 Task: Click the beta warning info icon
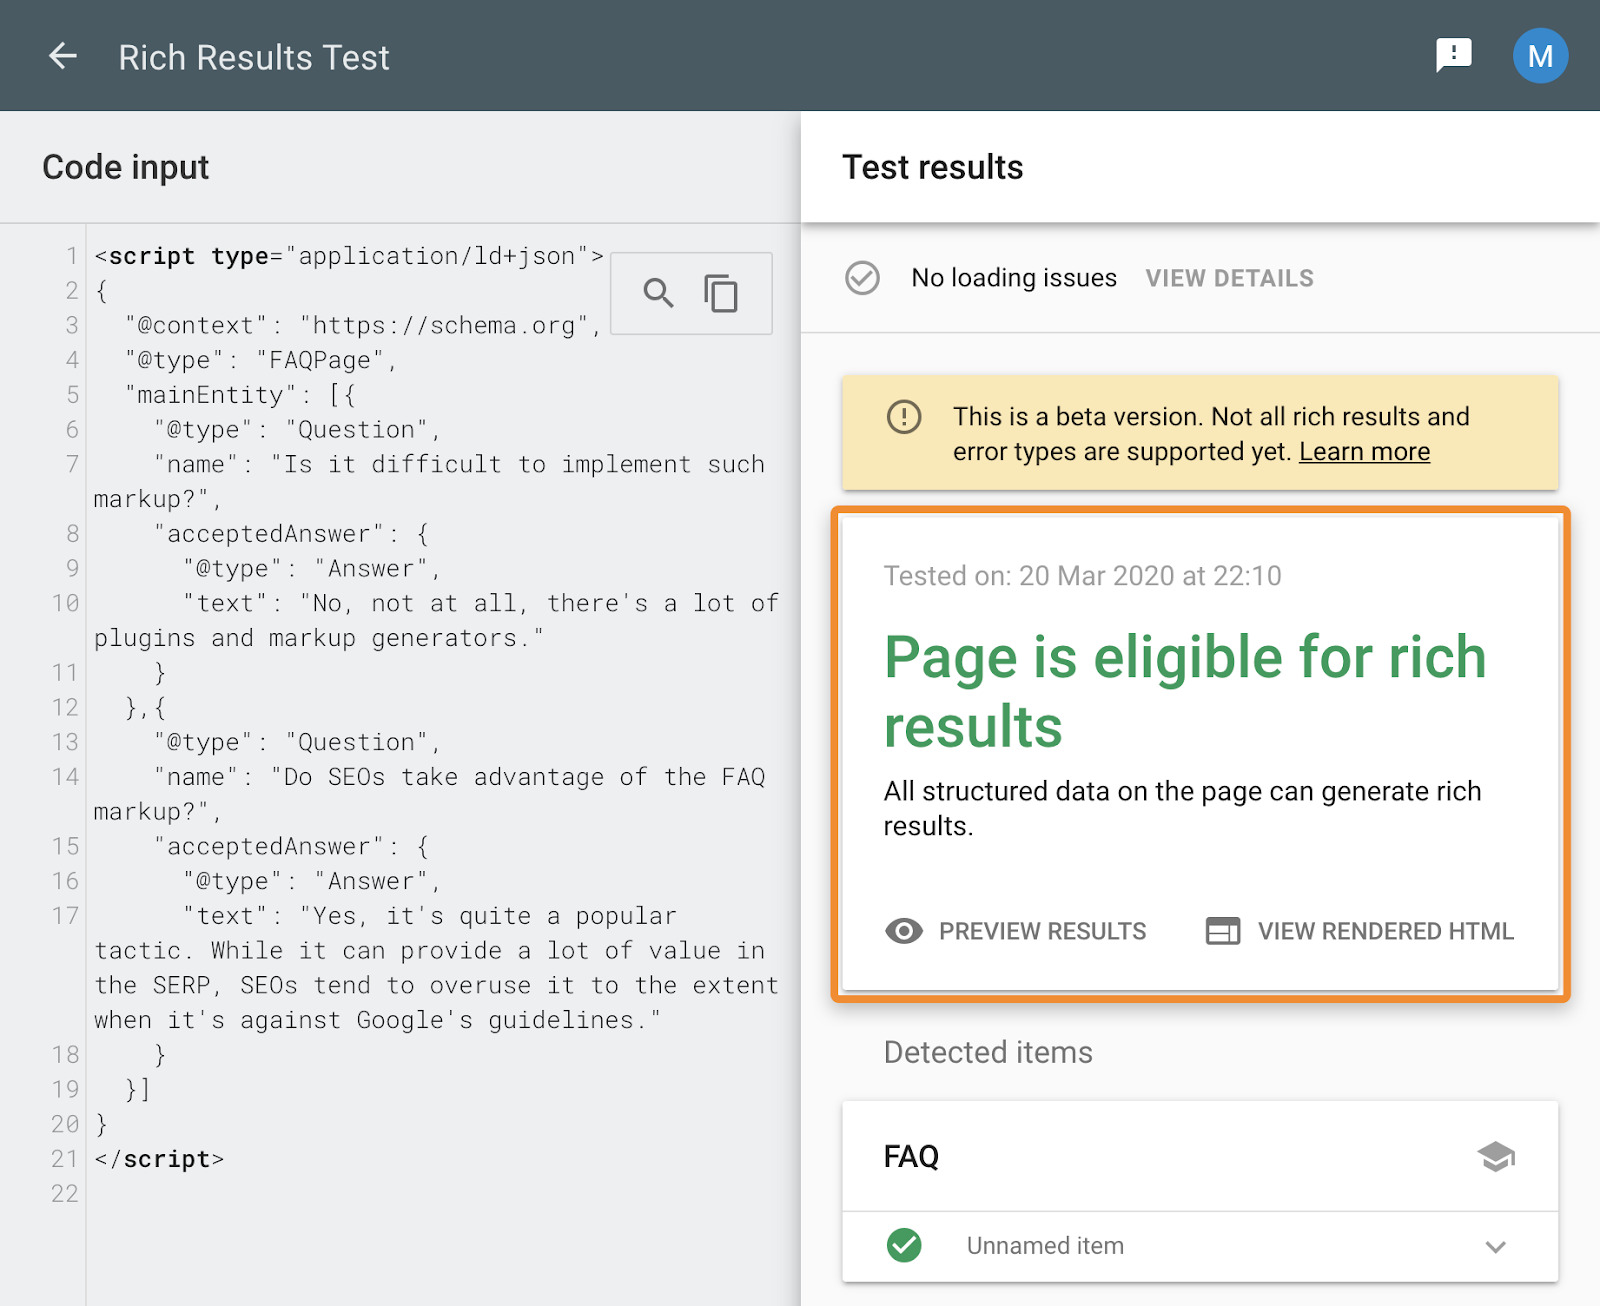(x=904, y=417)
